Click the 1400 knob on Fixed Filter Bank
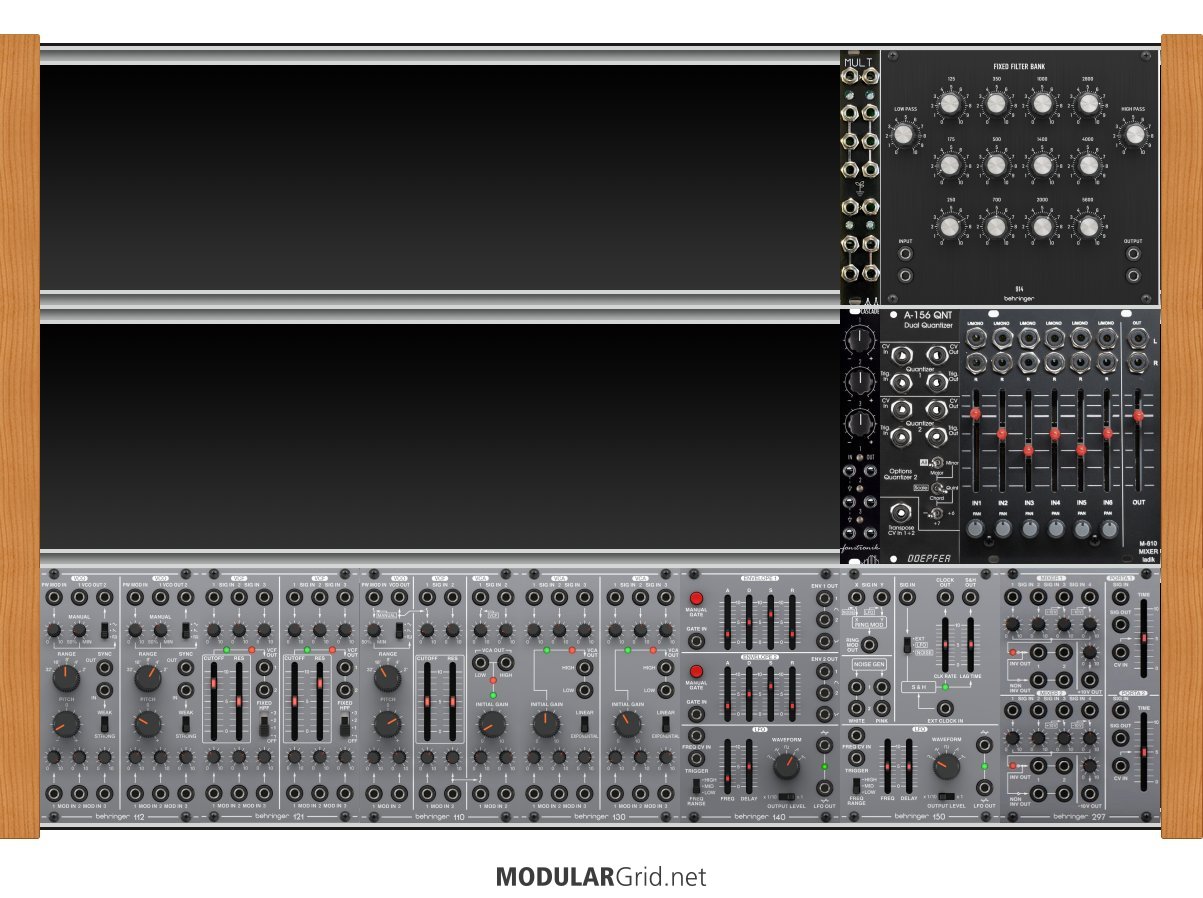 [1042, 165]
